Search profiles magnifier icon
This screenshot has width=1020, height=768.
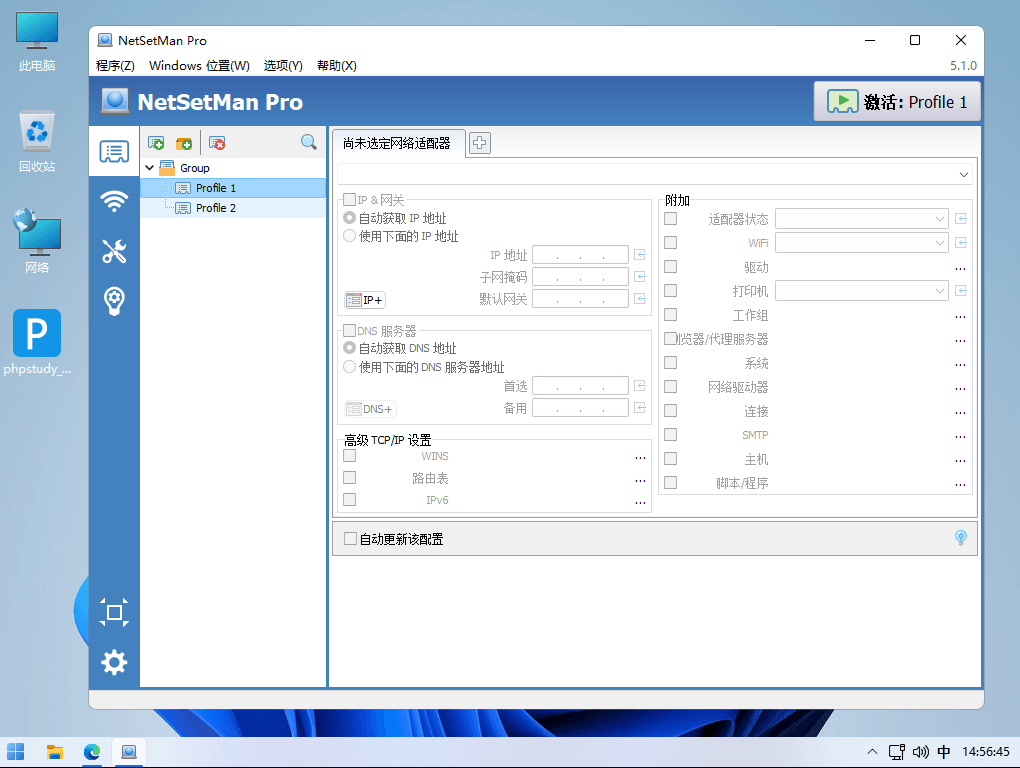coord(309,142)
